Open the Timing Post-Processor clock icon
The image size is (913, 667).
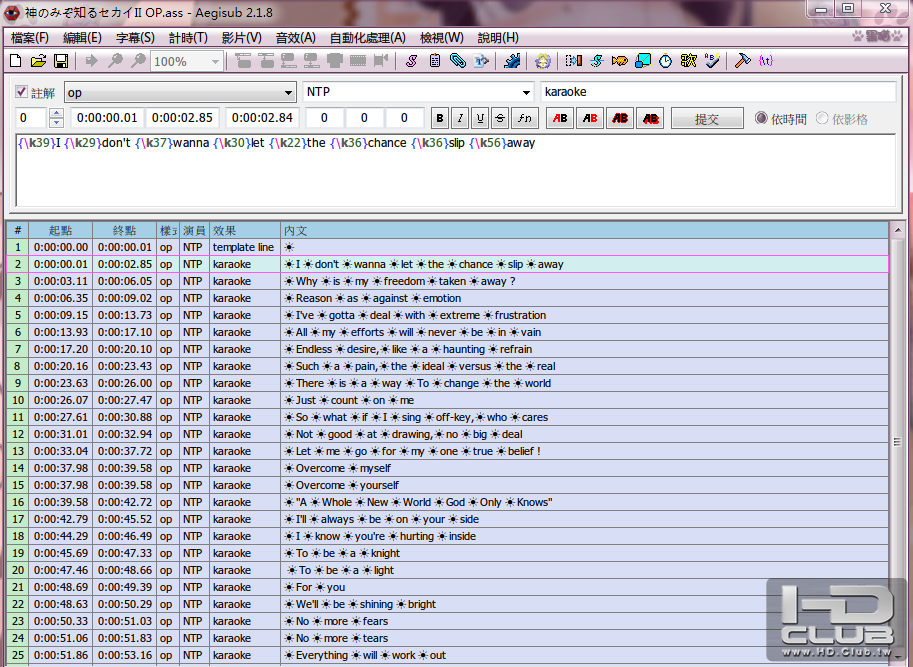666,61
